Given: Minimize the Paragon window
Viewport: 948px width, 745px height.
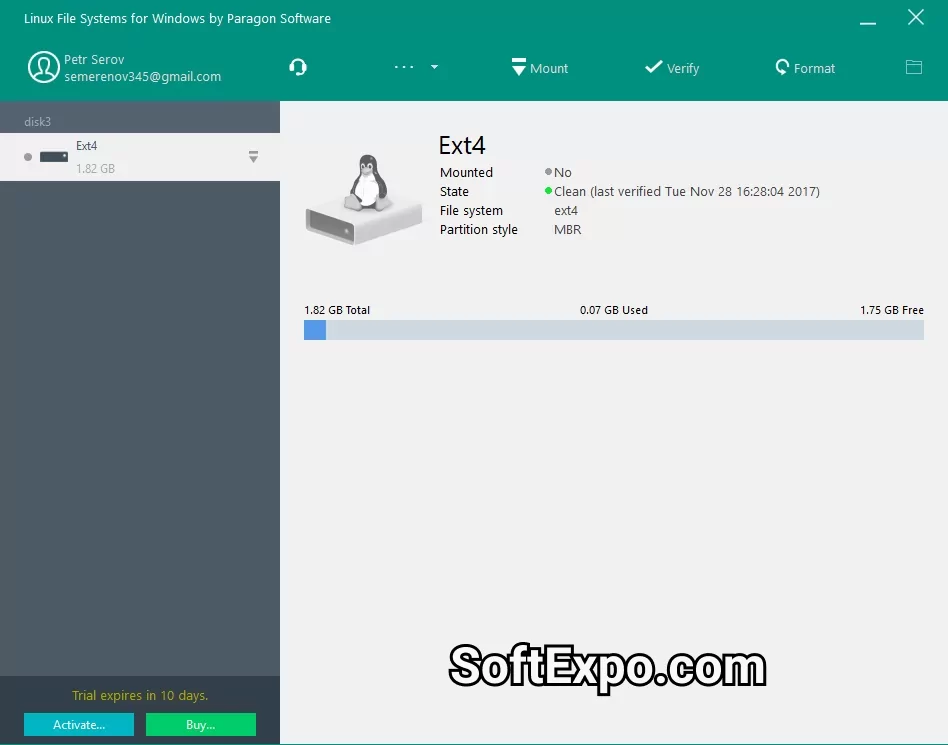Looking at the screenshot, I should 868,18.
